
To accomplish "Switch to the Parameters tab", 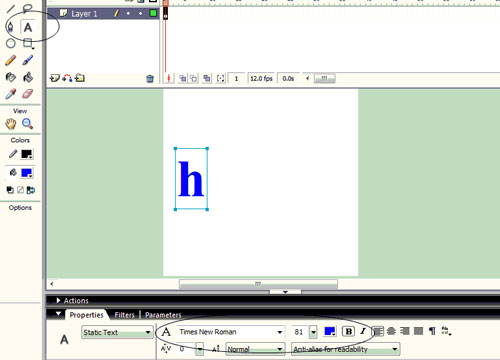I will click(x=163, y=315).
